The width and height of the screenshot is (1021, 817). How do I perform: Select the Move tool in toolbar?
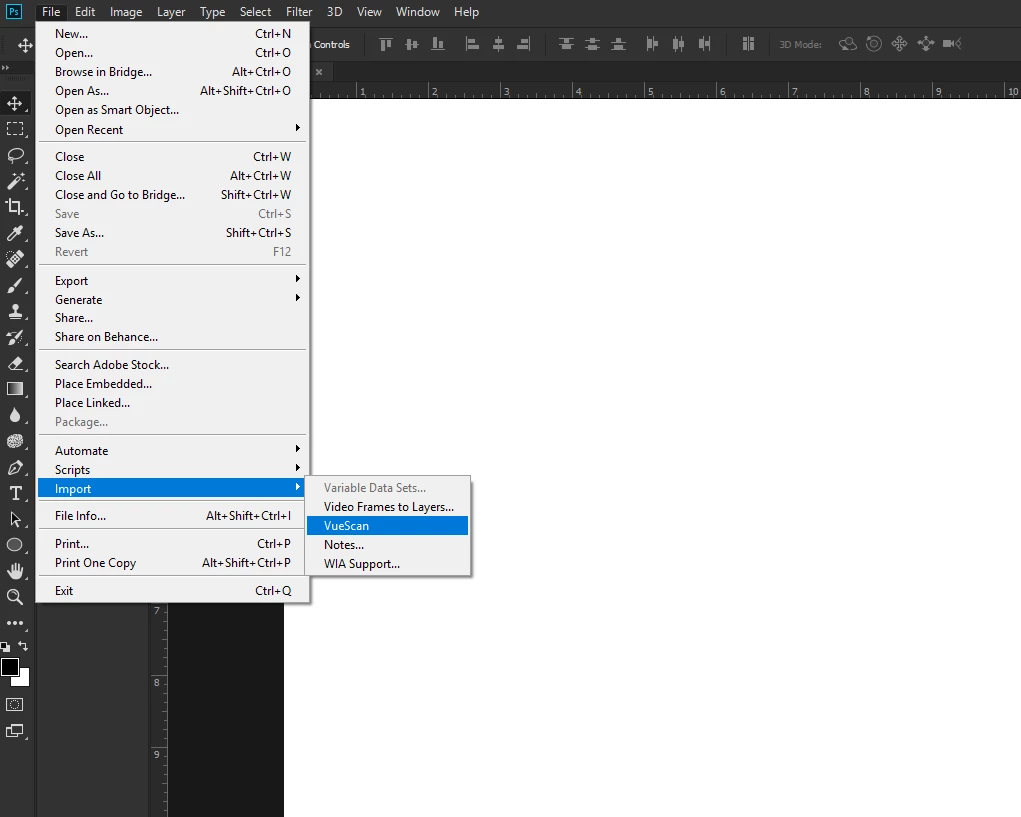pos(14,103)
